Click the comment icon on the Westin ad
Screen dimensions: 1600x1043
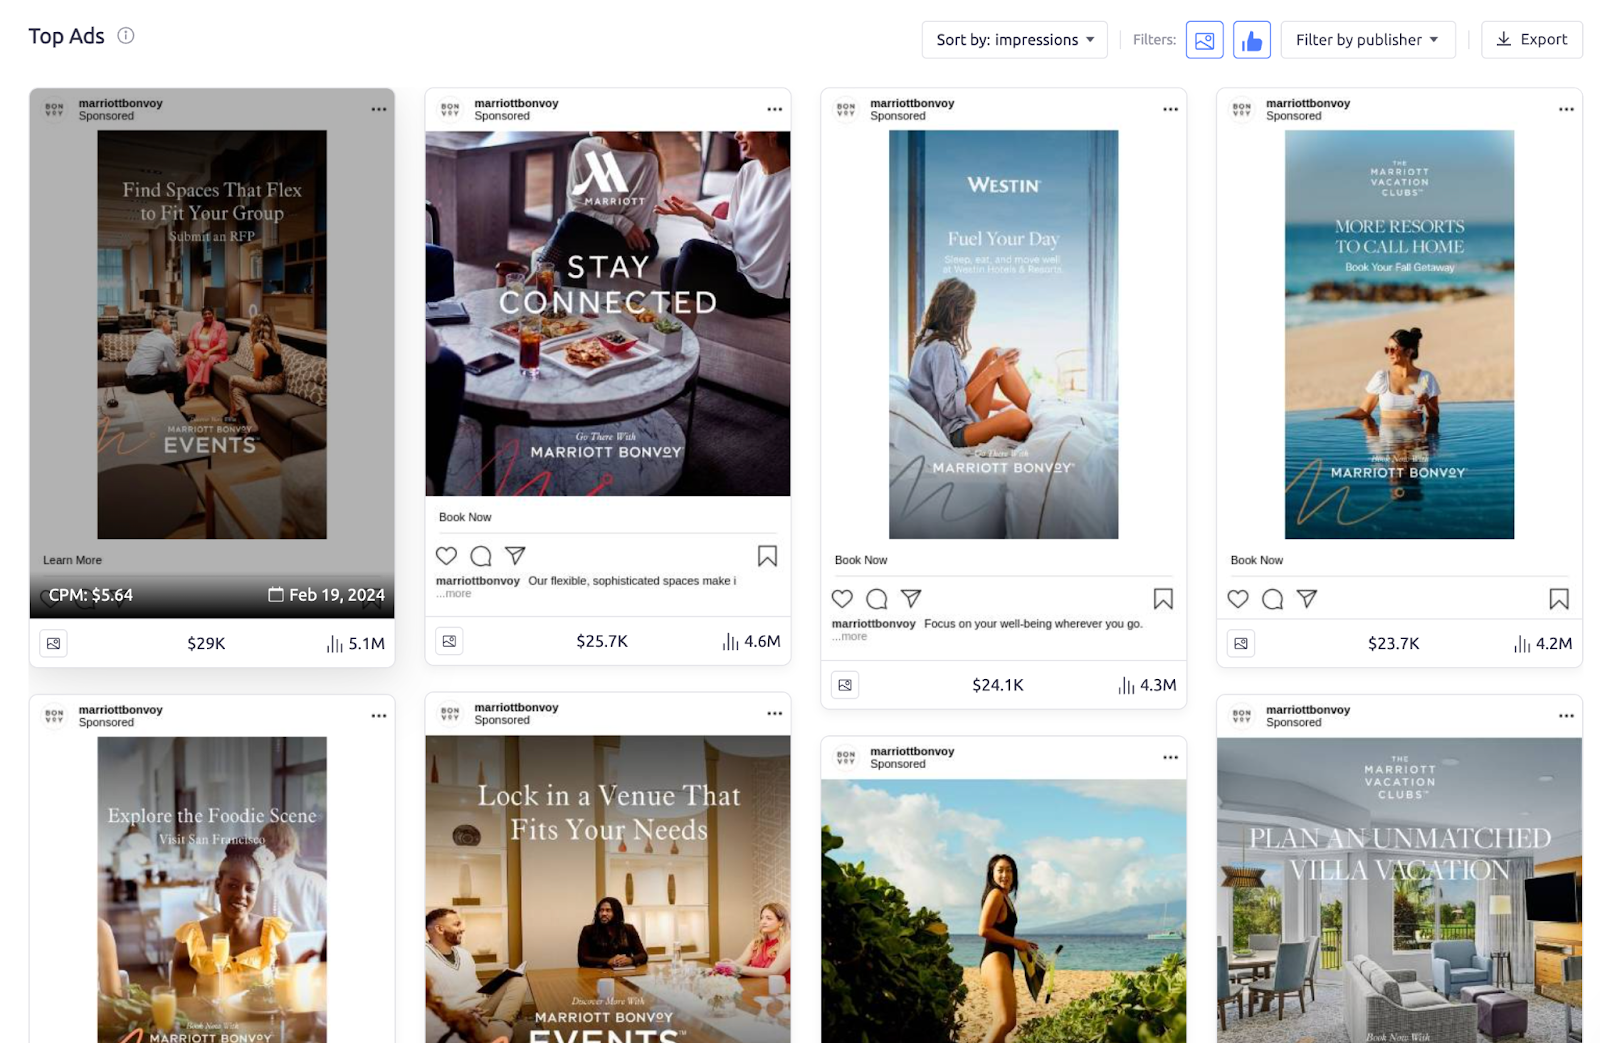tap(877, 599)
